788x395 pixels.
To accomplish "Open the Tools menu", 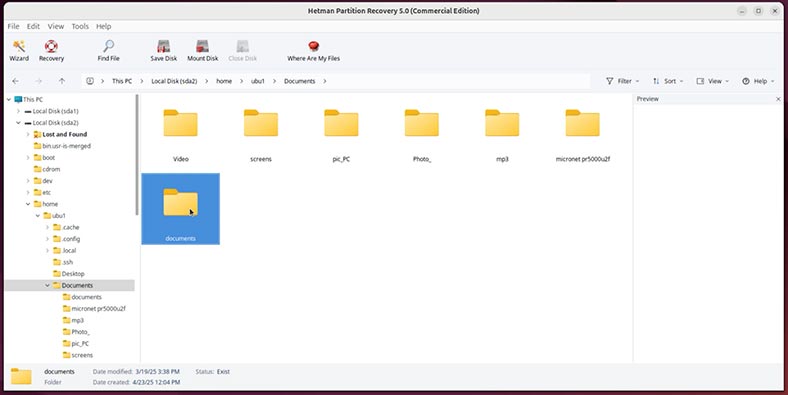I will 80,26.
